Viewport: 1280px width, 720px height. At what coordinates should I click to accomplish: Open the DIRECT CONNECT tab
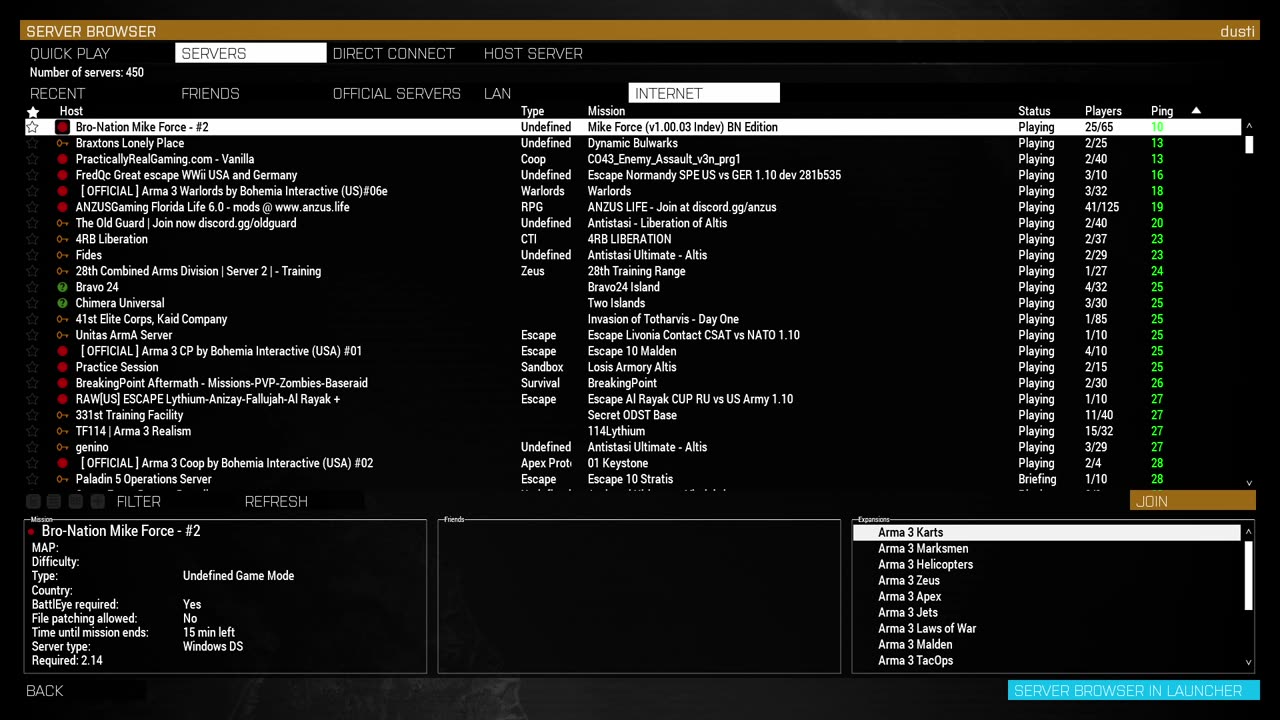pyautogui.click(x=394, y=53)
